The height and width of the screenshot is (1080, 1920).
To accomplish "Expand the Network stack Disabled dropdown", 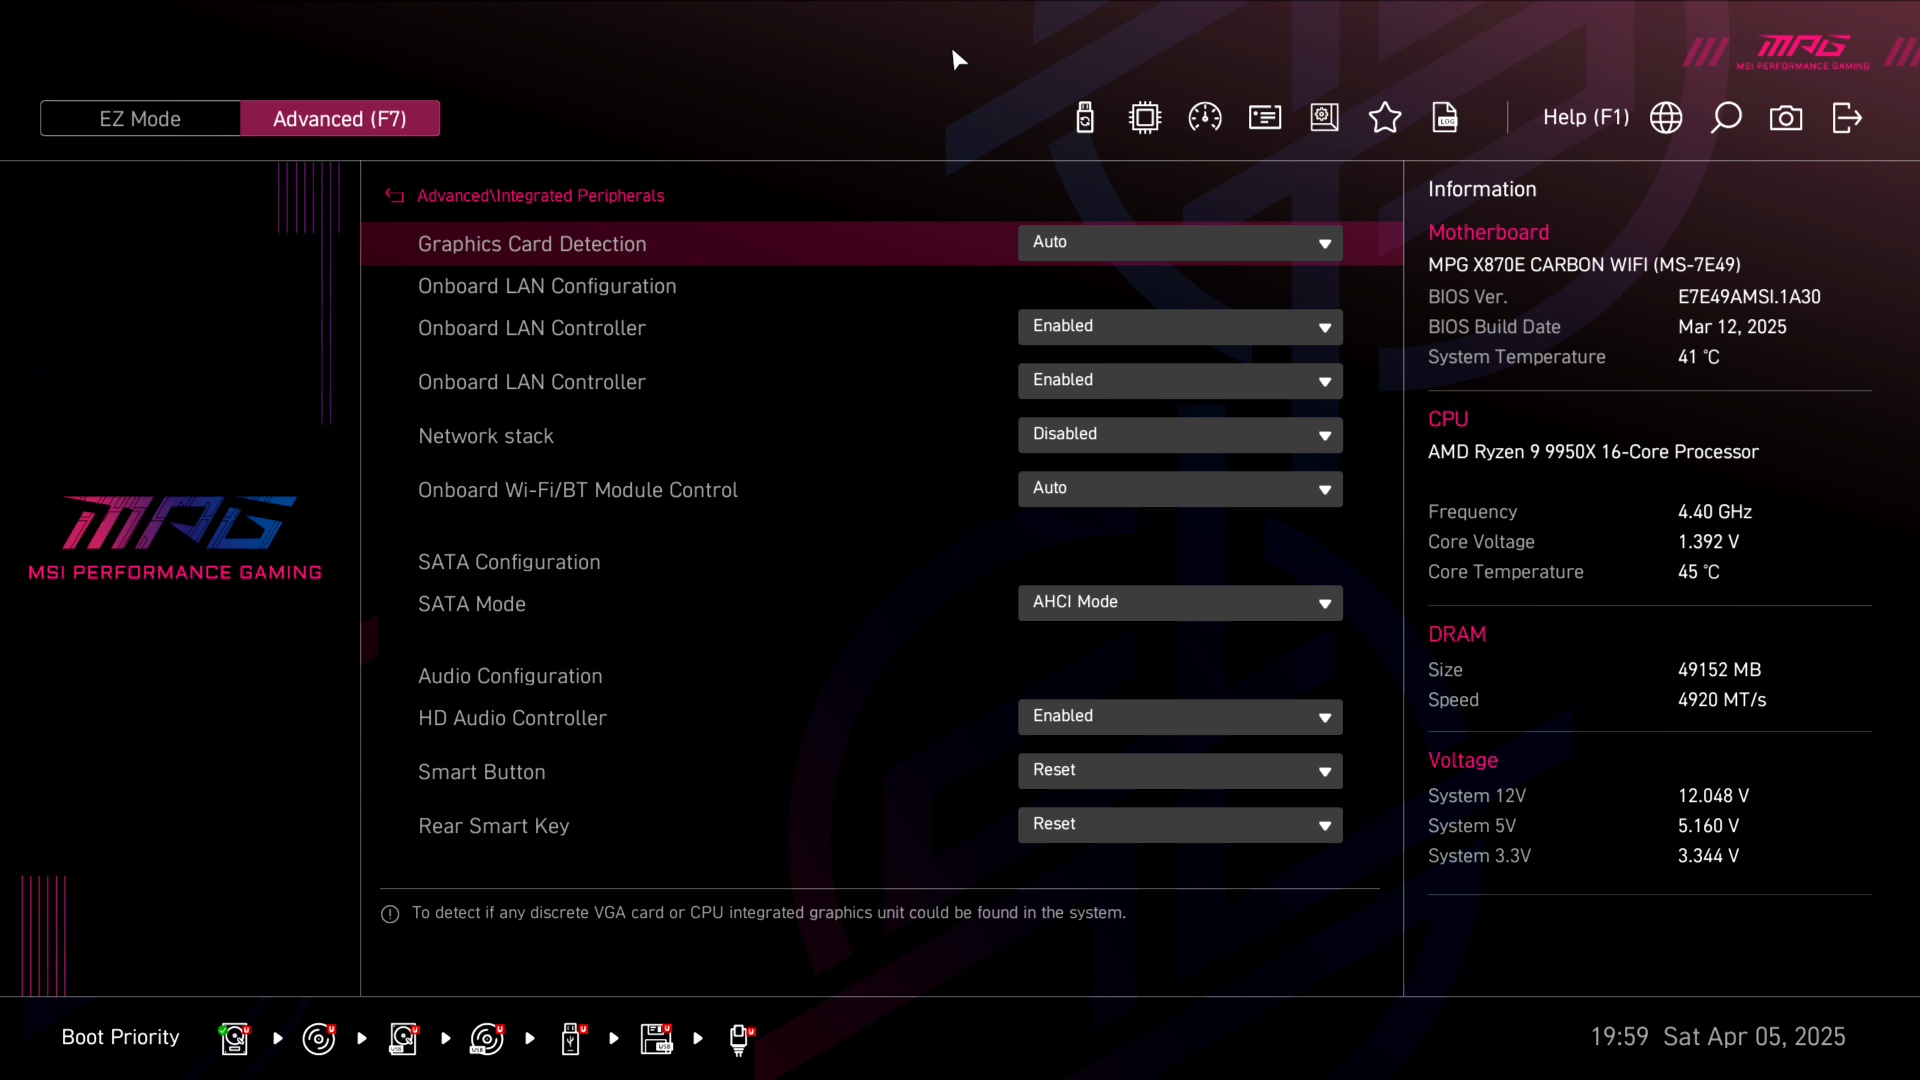I will [x=1180, y=435].
